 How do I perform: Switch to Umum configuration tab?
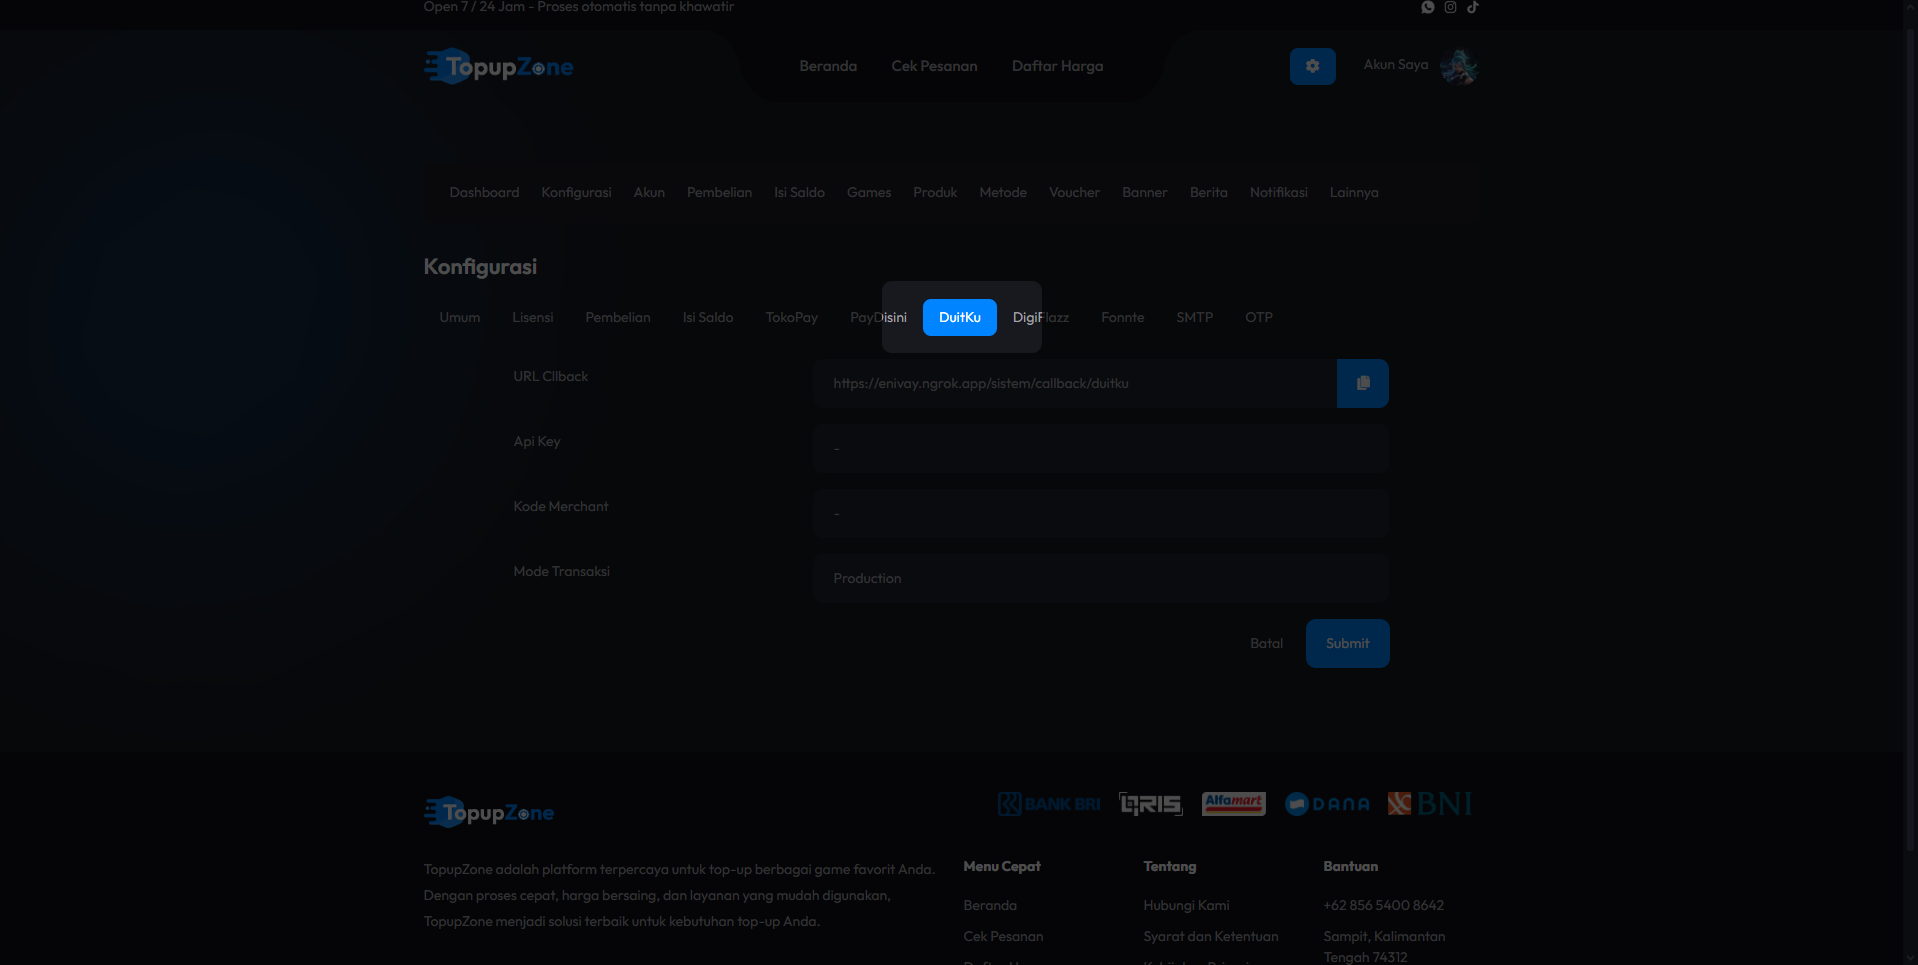coord(460,317)
